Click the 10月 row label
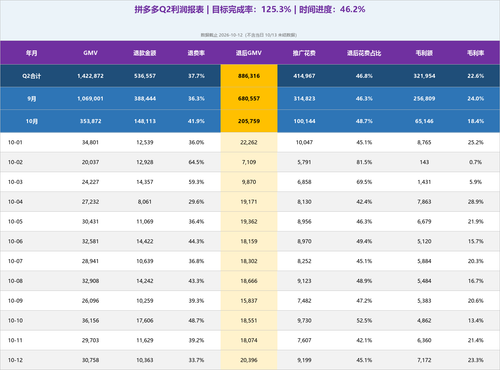 click(x=32, y=121)
